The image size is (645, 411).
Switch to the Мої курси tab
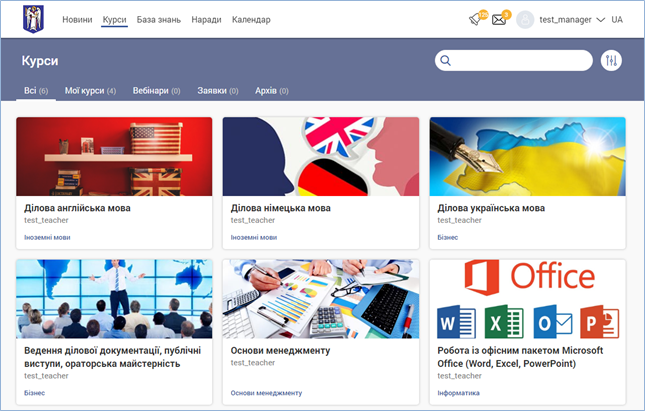tap(90, 91)
